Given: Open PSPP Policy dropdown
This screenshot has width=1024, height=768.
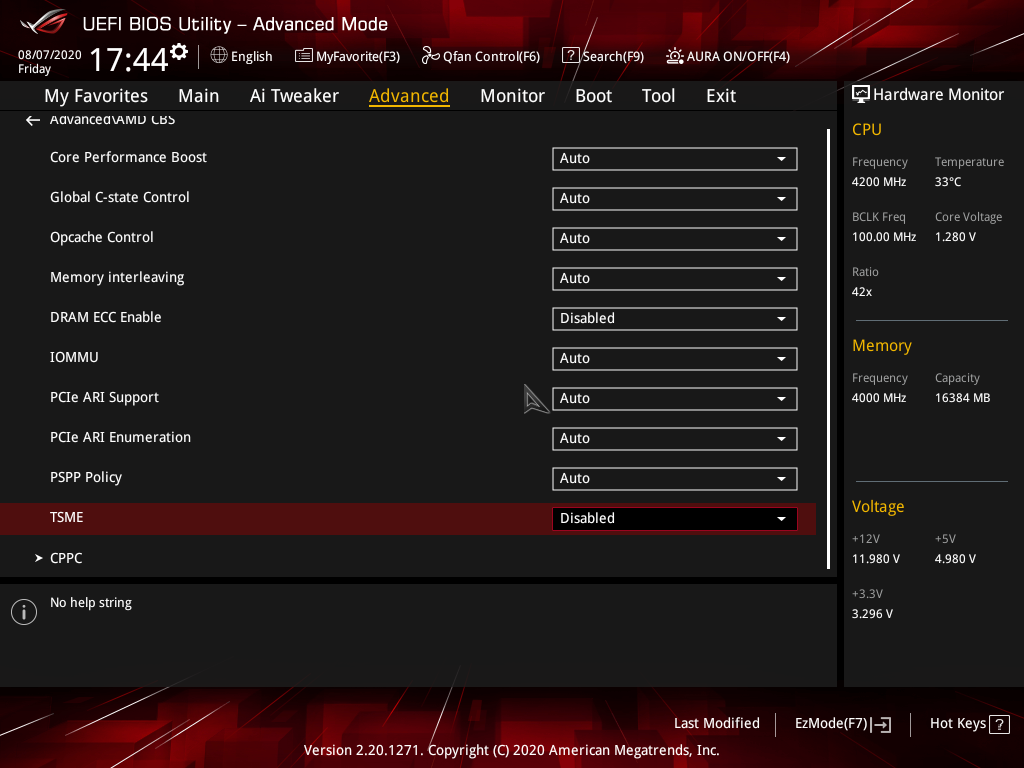Looking at the screenshot, I should 675,479.
